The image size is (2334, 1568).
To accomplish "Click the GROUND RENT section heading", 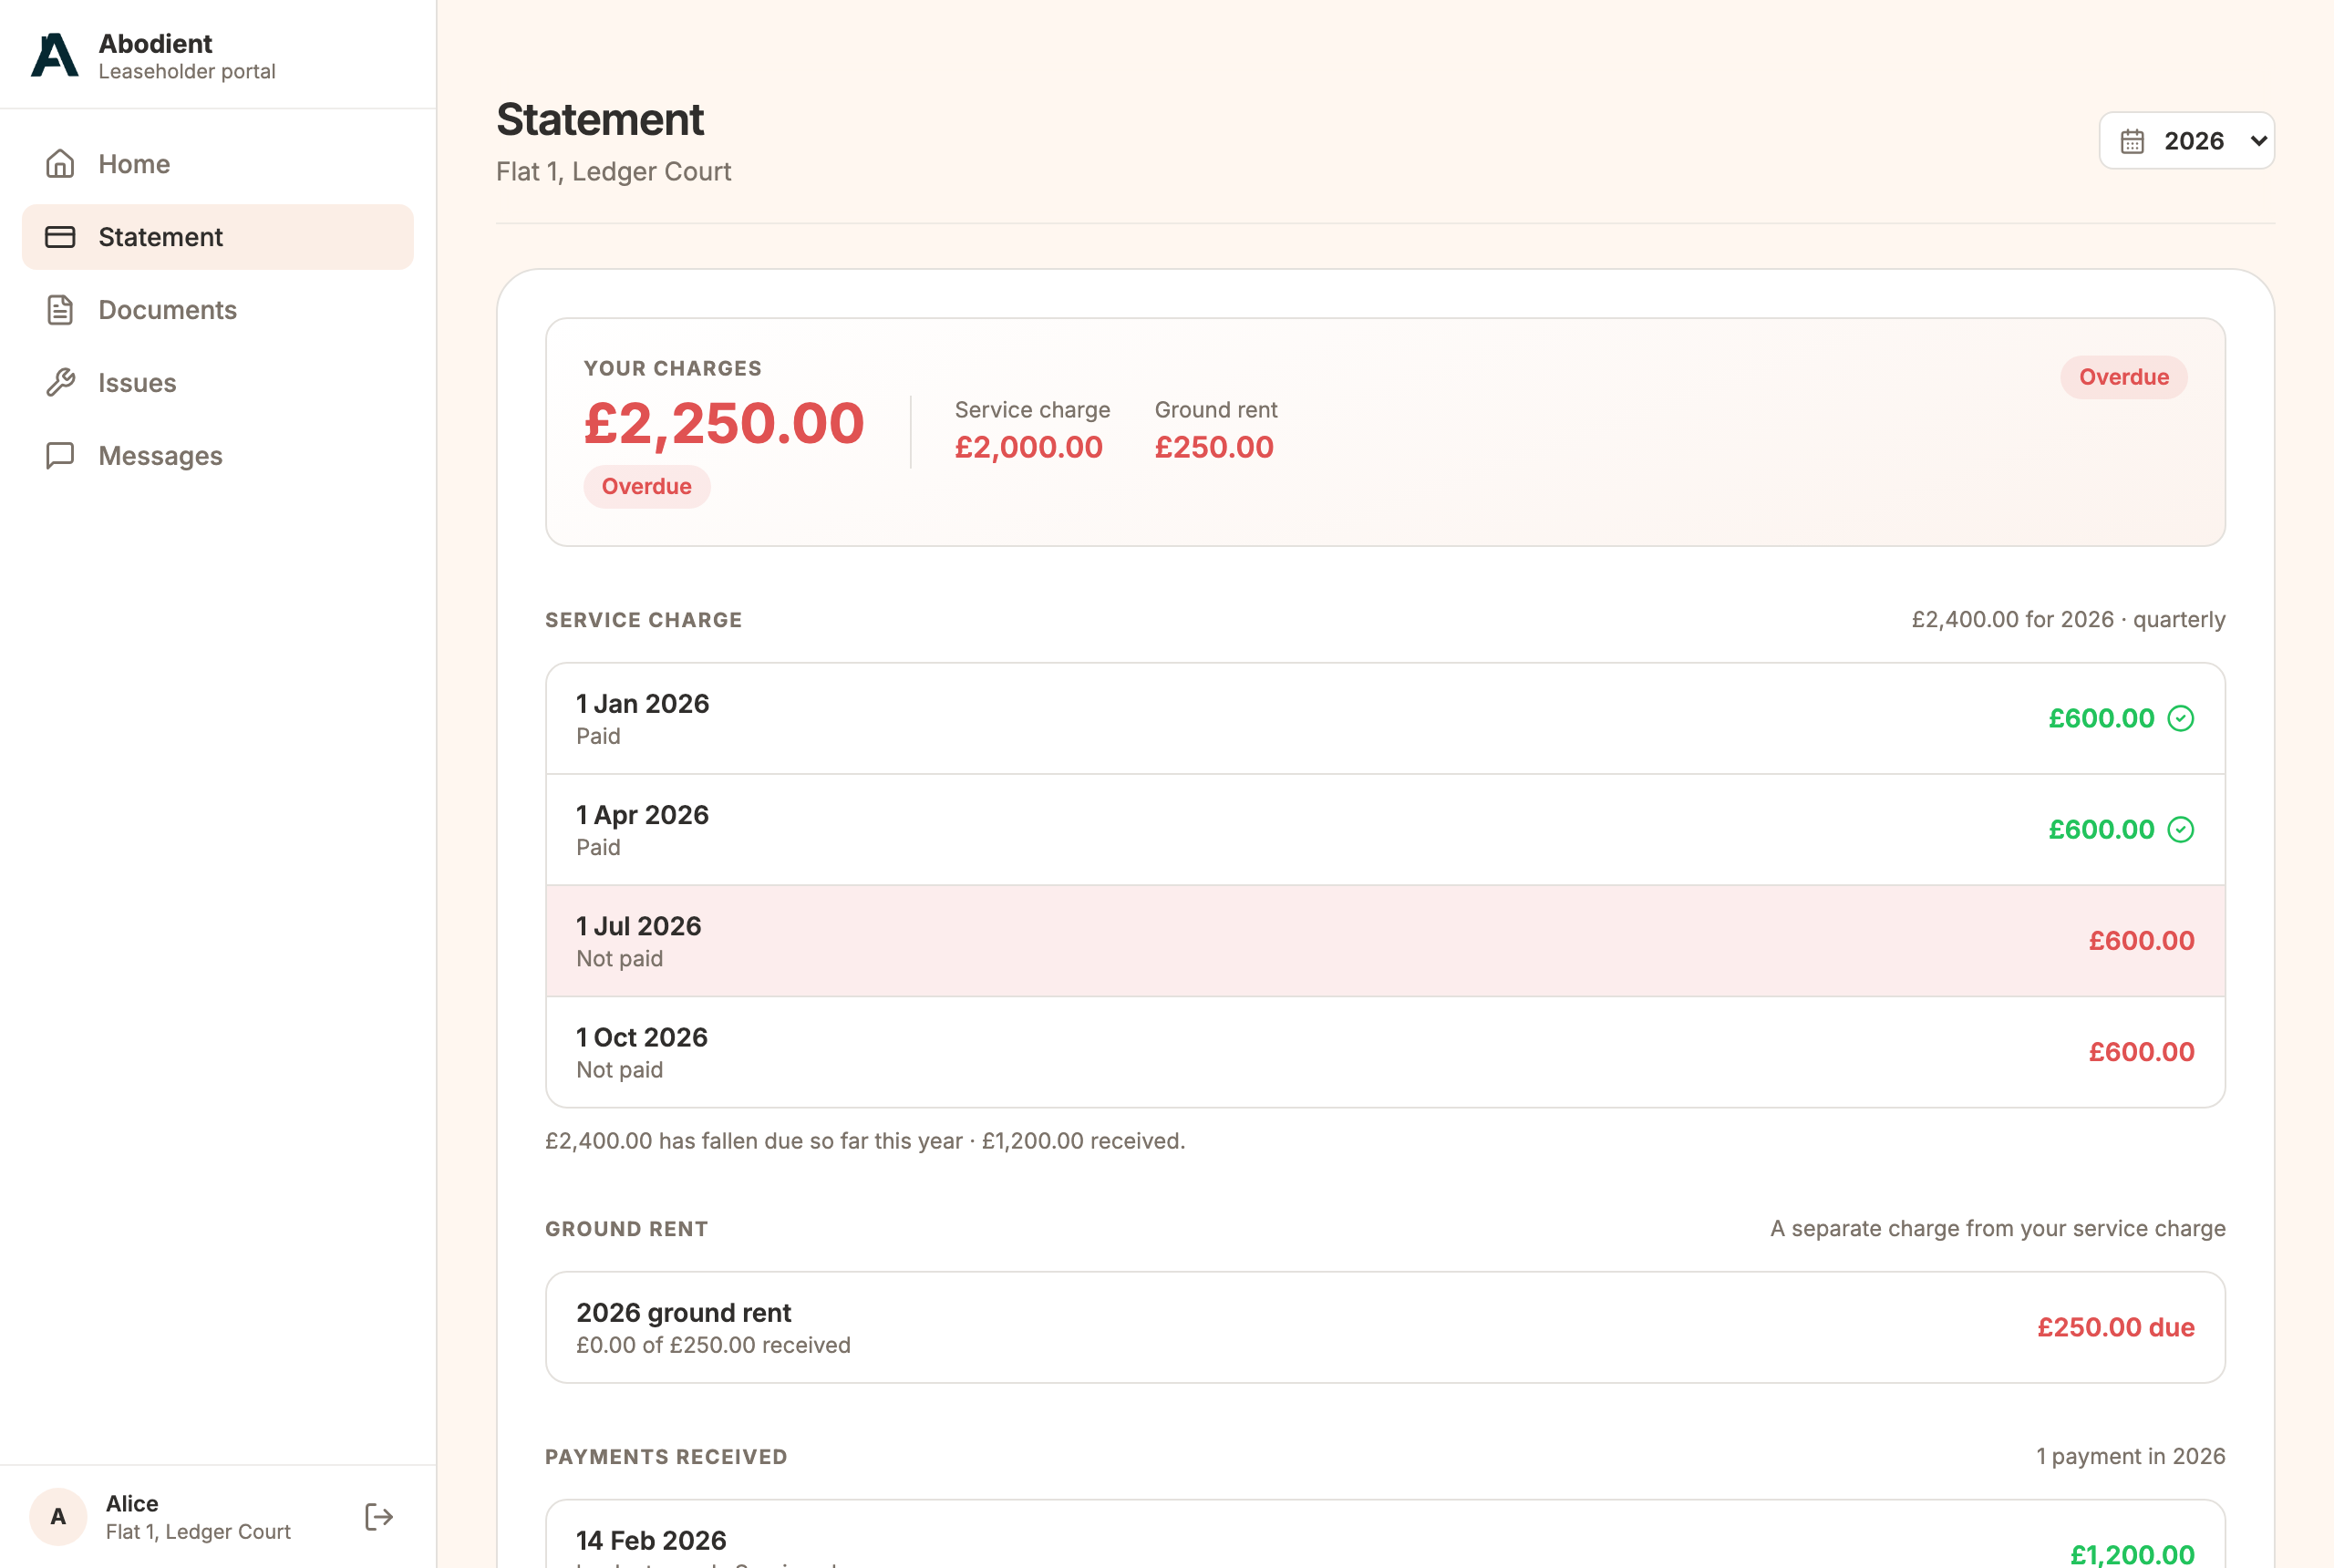I will click(x=626, y=1229).
